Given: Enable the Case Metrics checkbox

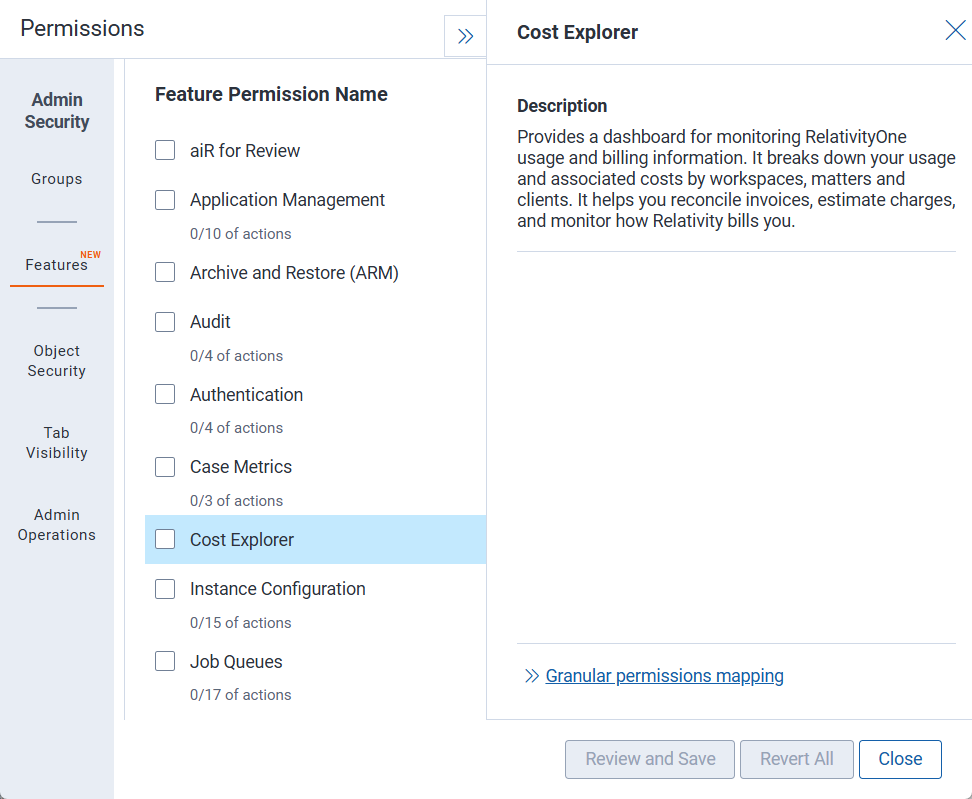Looking at the screenshot, I should pyautogui.click(x=165, y=467).
